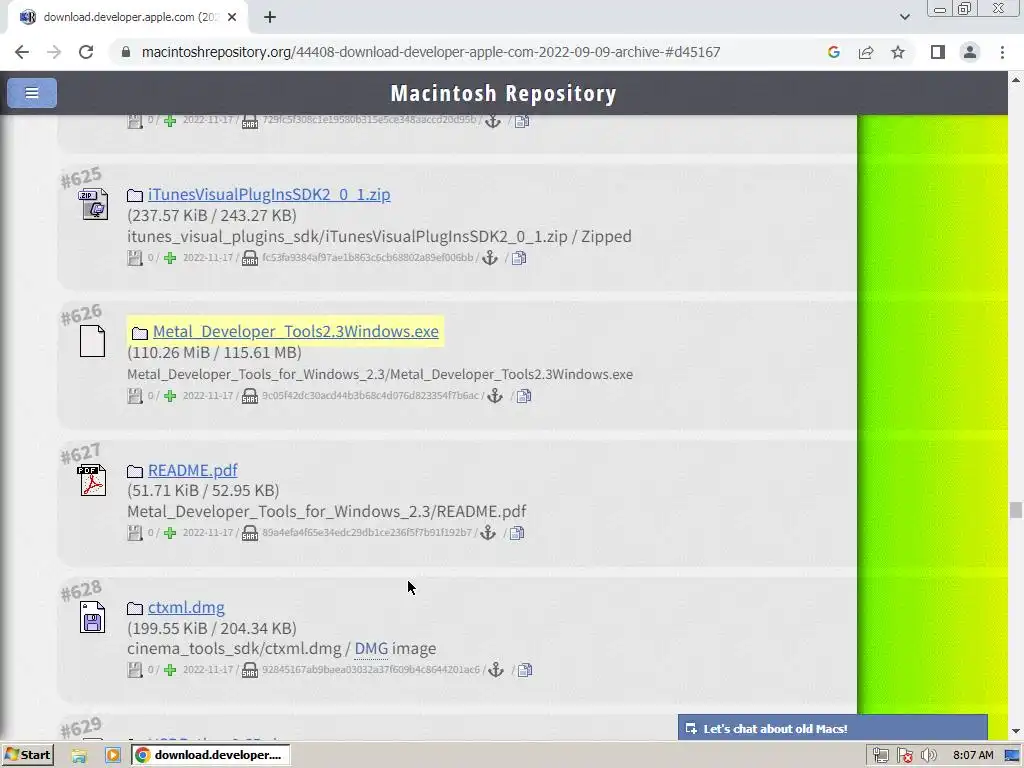
Task: Click the 8:07 AM taskbar clock
Action: (x=973, y=756)
